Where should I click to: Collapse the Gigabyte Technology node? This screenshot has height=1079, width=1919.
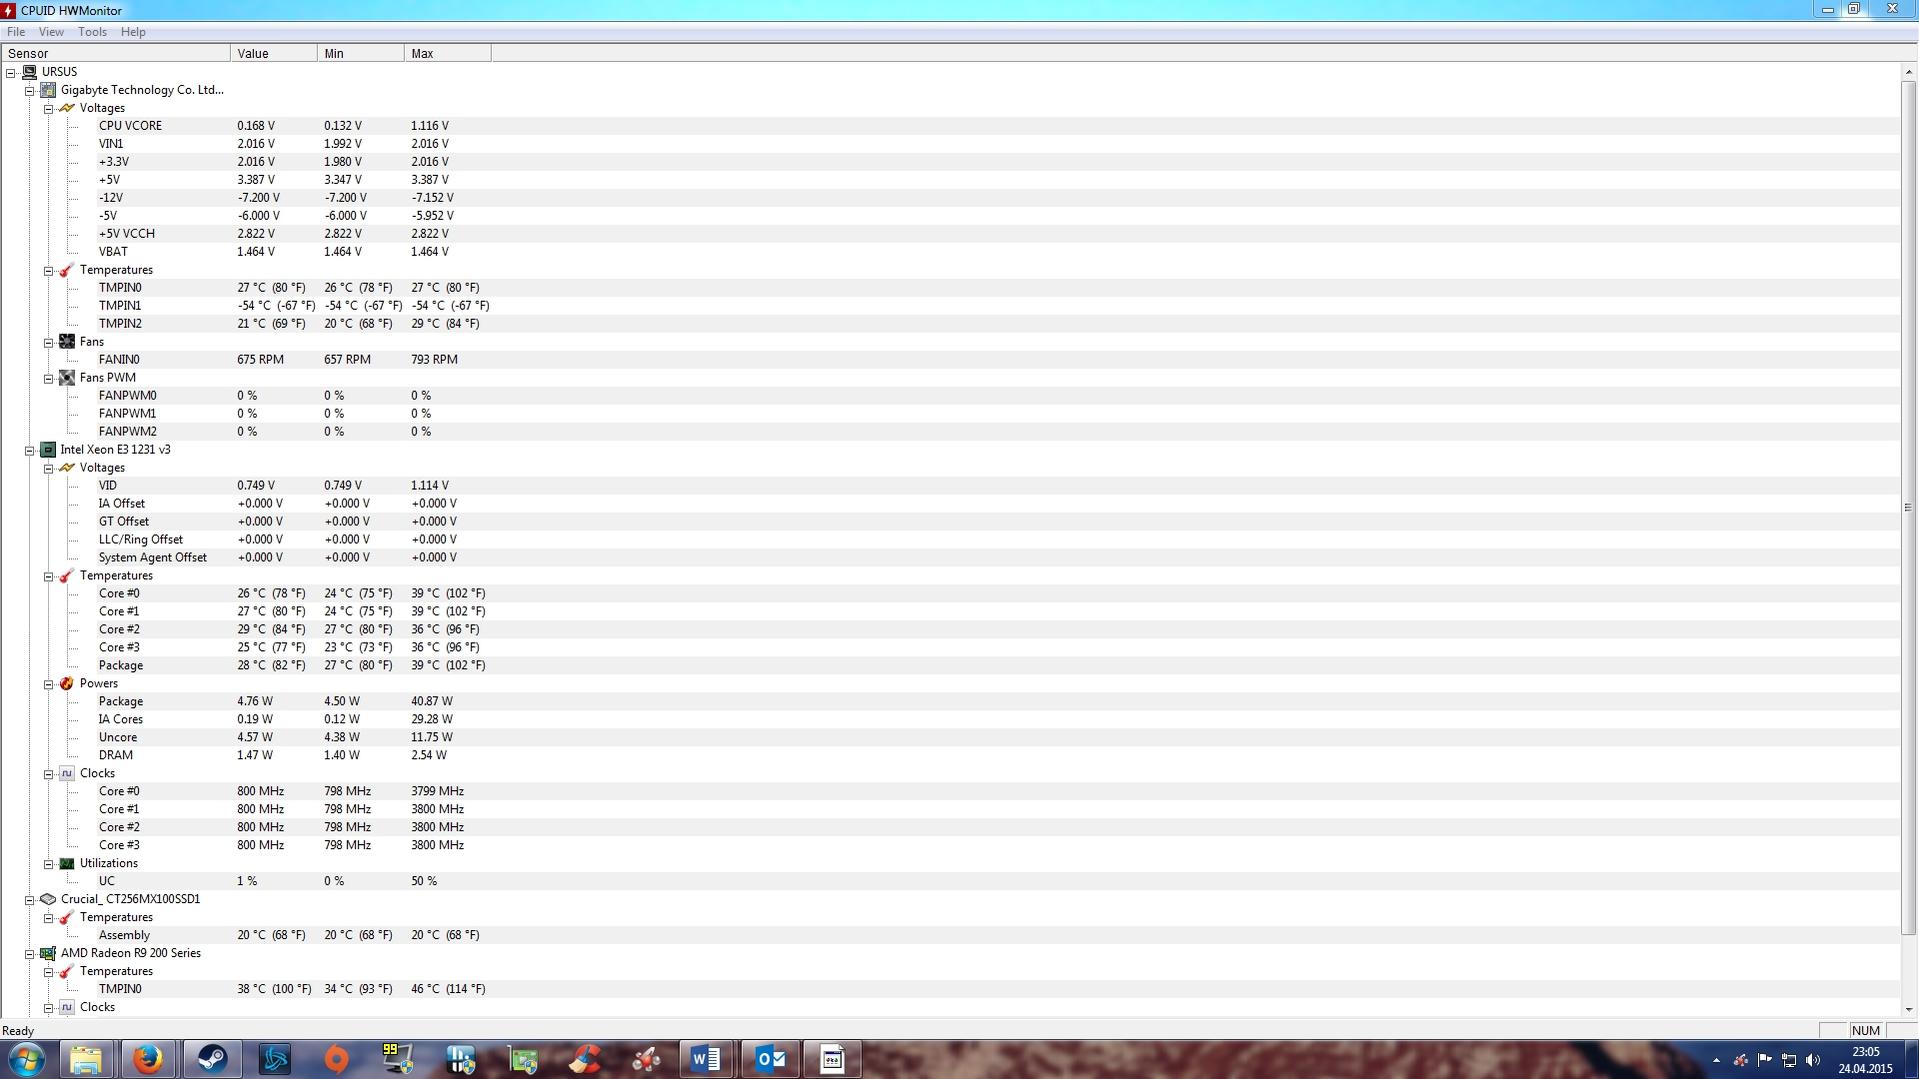tap(30, 91)
